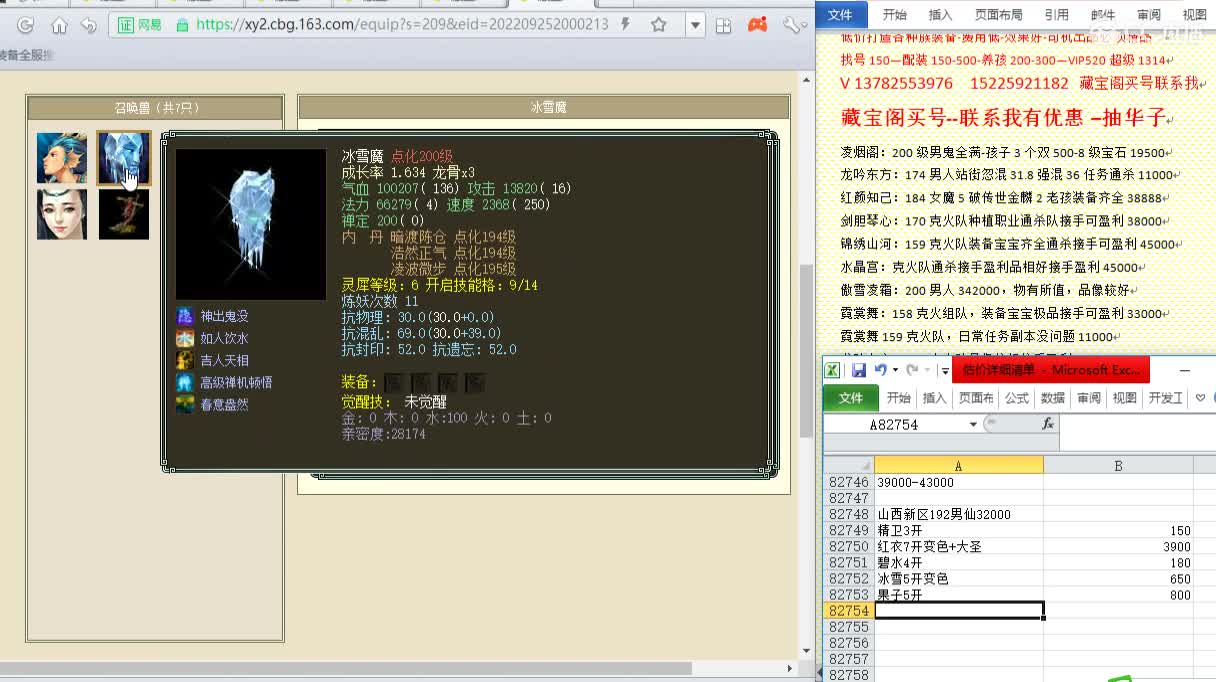Click the 高级禅机顿悟 skill icon
1216x682 pixels.
pyautogui.click(x=185, y=382)
